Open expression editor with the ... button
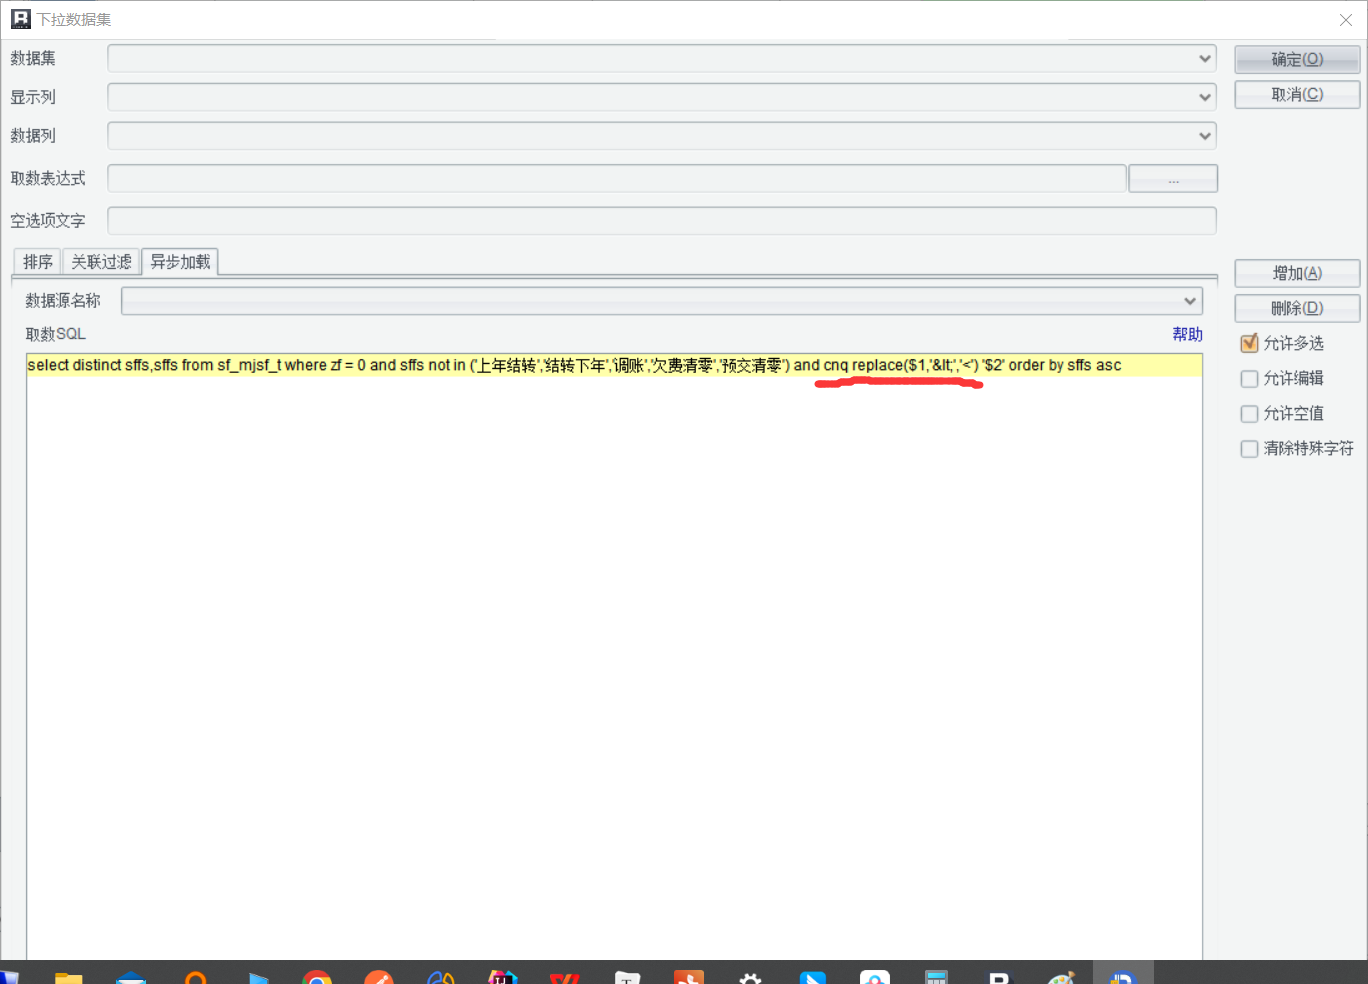This screenshot has width=1368, height=984. (1173, 179)
